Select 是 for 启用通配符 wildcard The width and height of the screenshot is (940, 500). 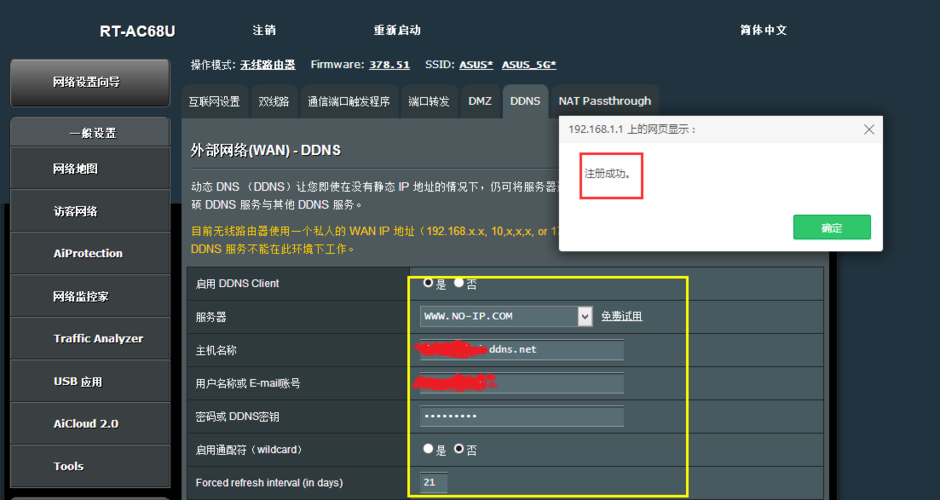coord(428,448)
